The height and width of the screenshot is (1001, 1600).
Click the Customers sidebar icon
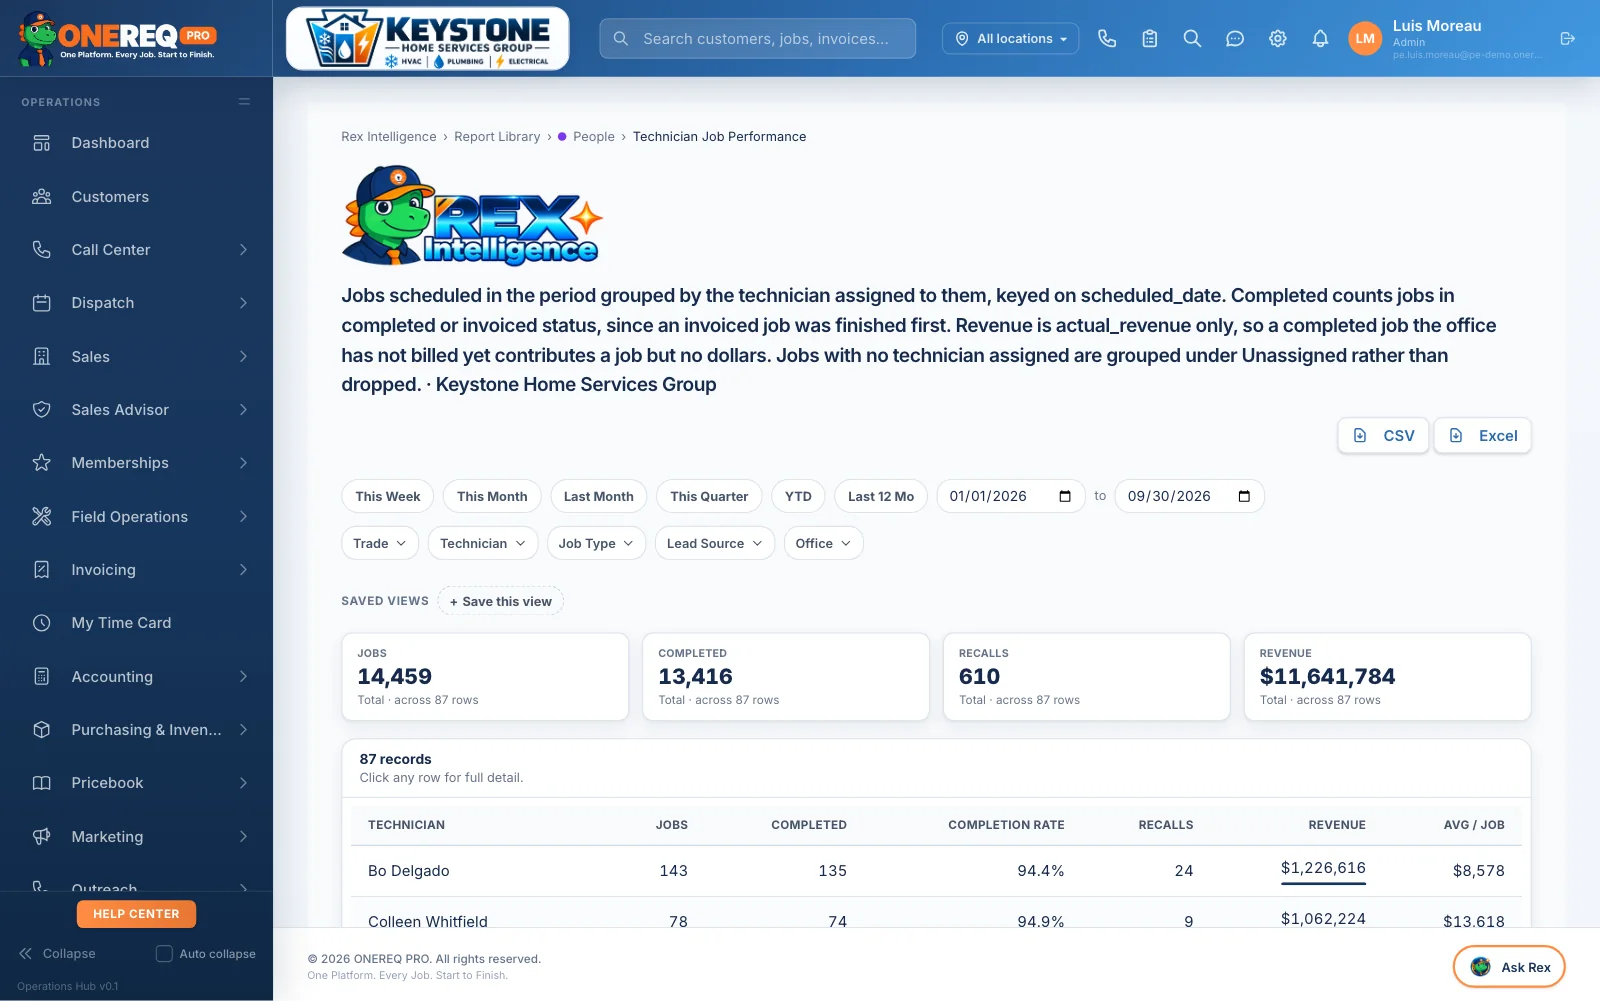tap(42, 197)
